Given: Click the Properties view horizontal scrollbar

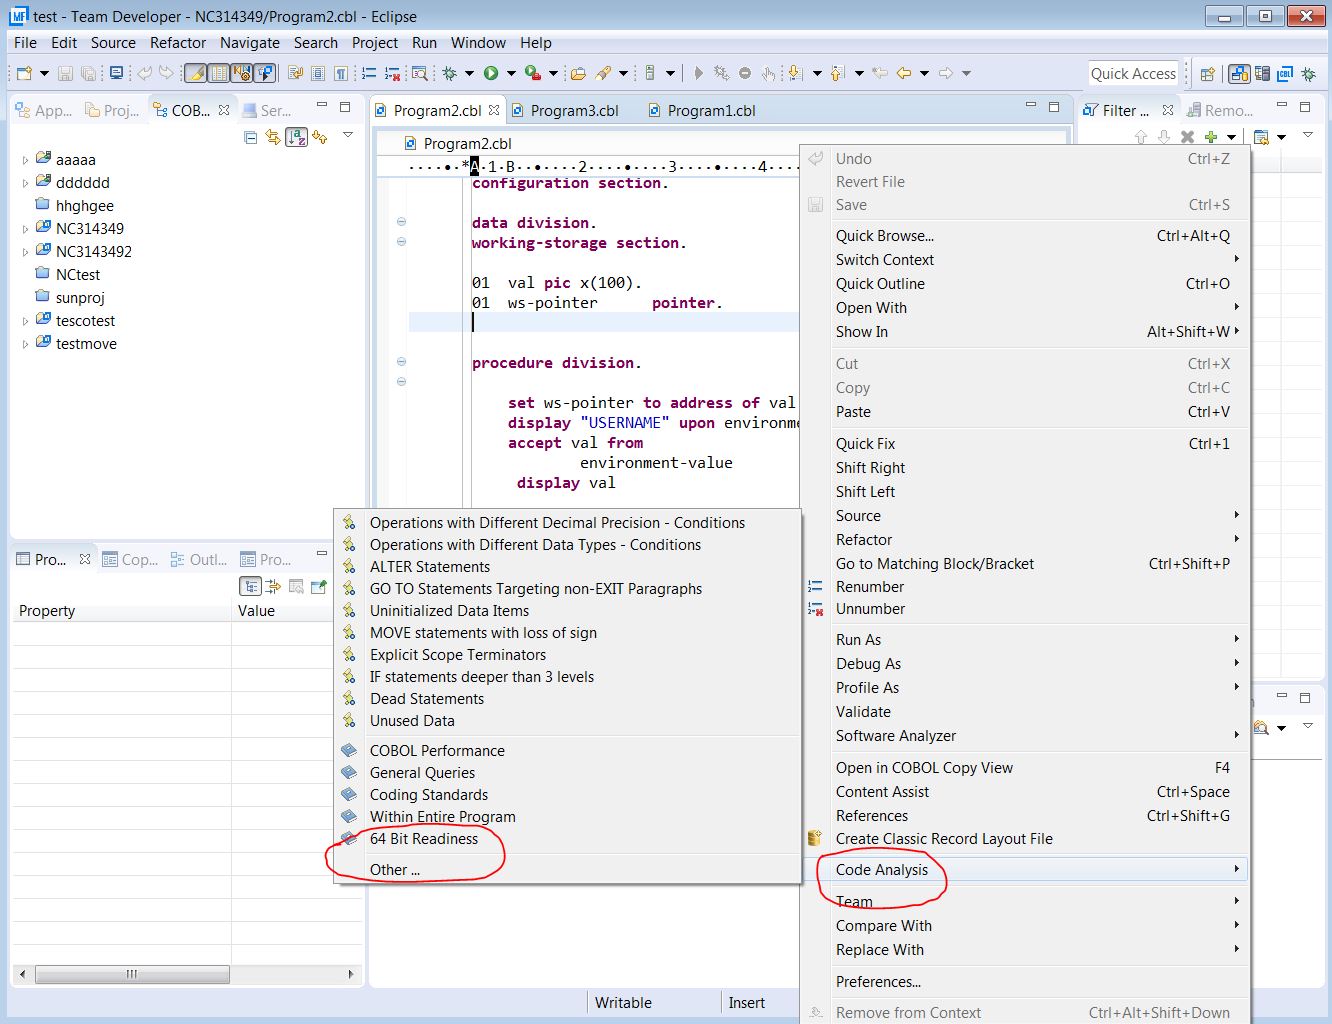Looking at the screenshot, I should pos(132,974).
